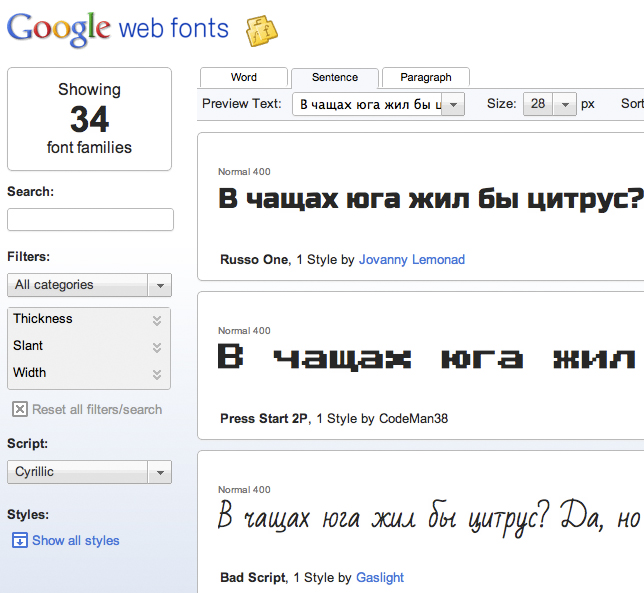Click the yellow font blocks icon

coord(262,31)
